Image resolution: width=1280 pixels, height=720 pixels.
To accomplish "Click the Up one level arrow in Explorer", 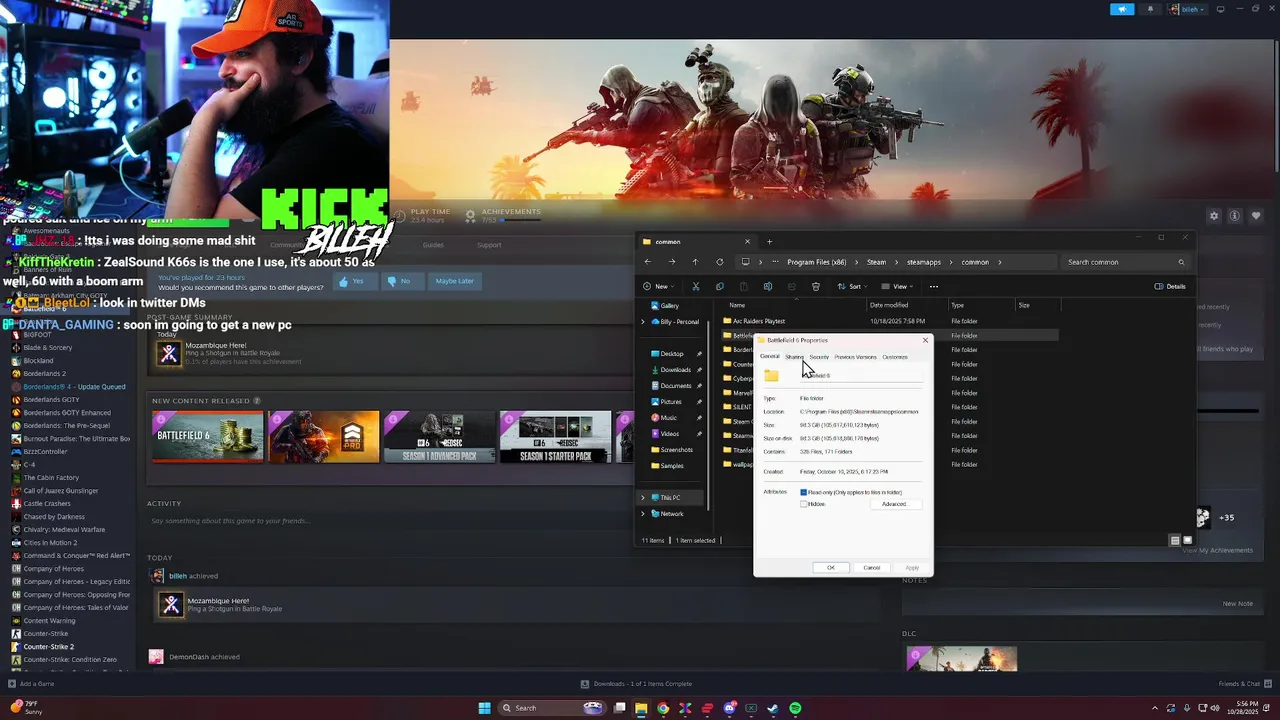I will [695, 262].
